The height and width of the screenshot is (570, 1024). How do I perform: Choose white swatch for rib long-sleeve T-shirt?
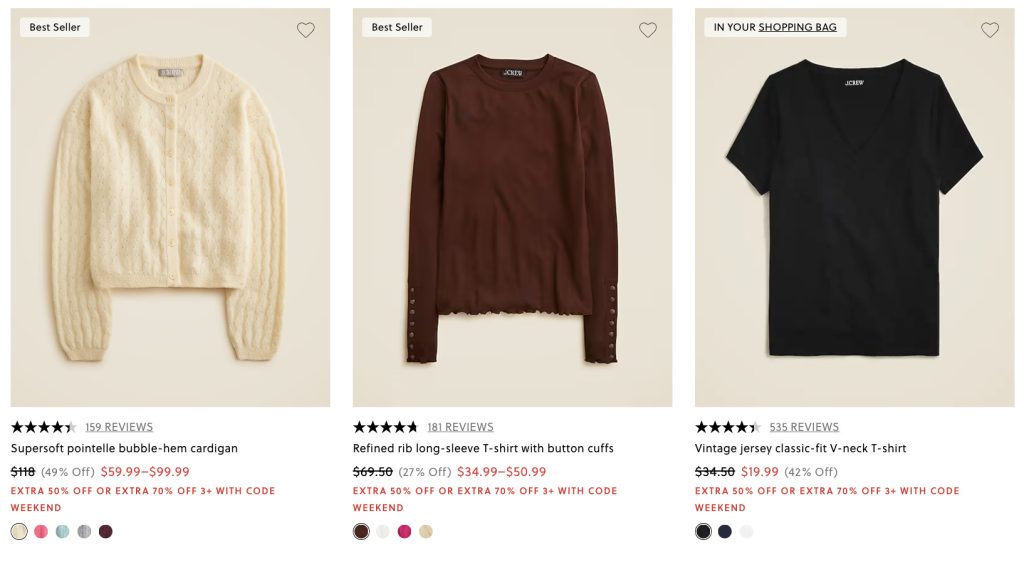point(383,532)
